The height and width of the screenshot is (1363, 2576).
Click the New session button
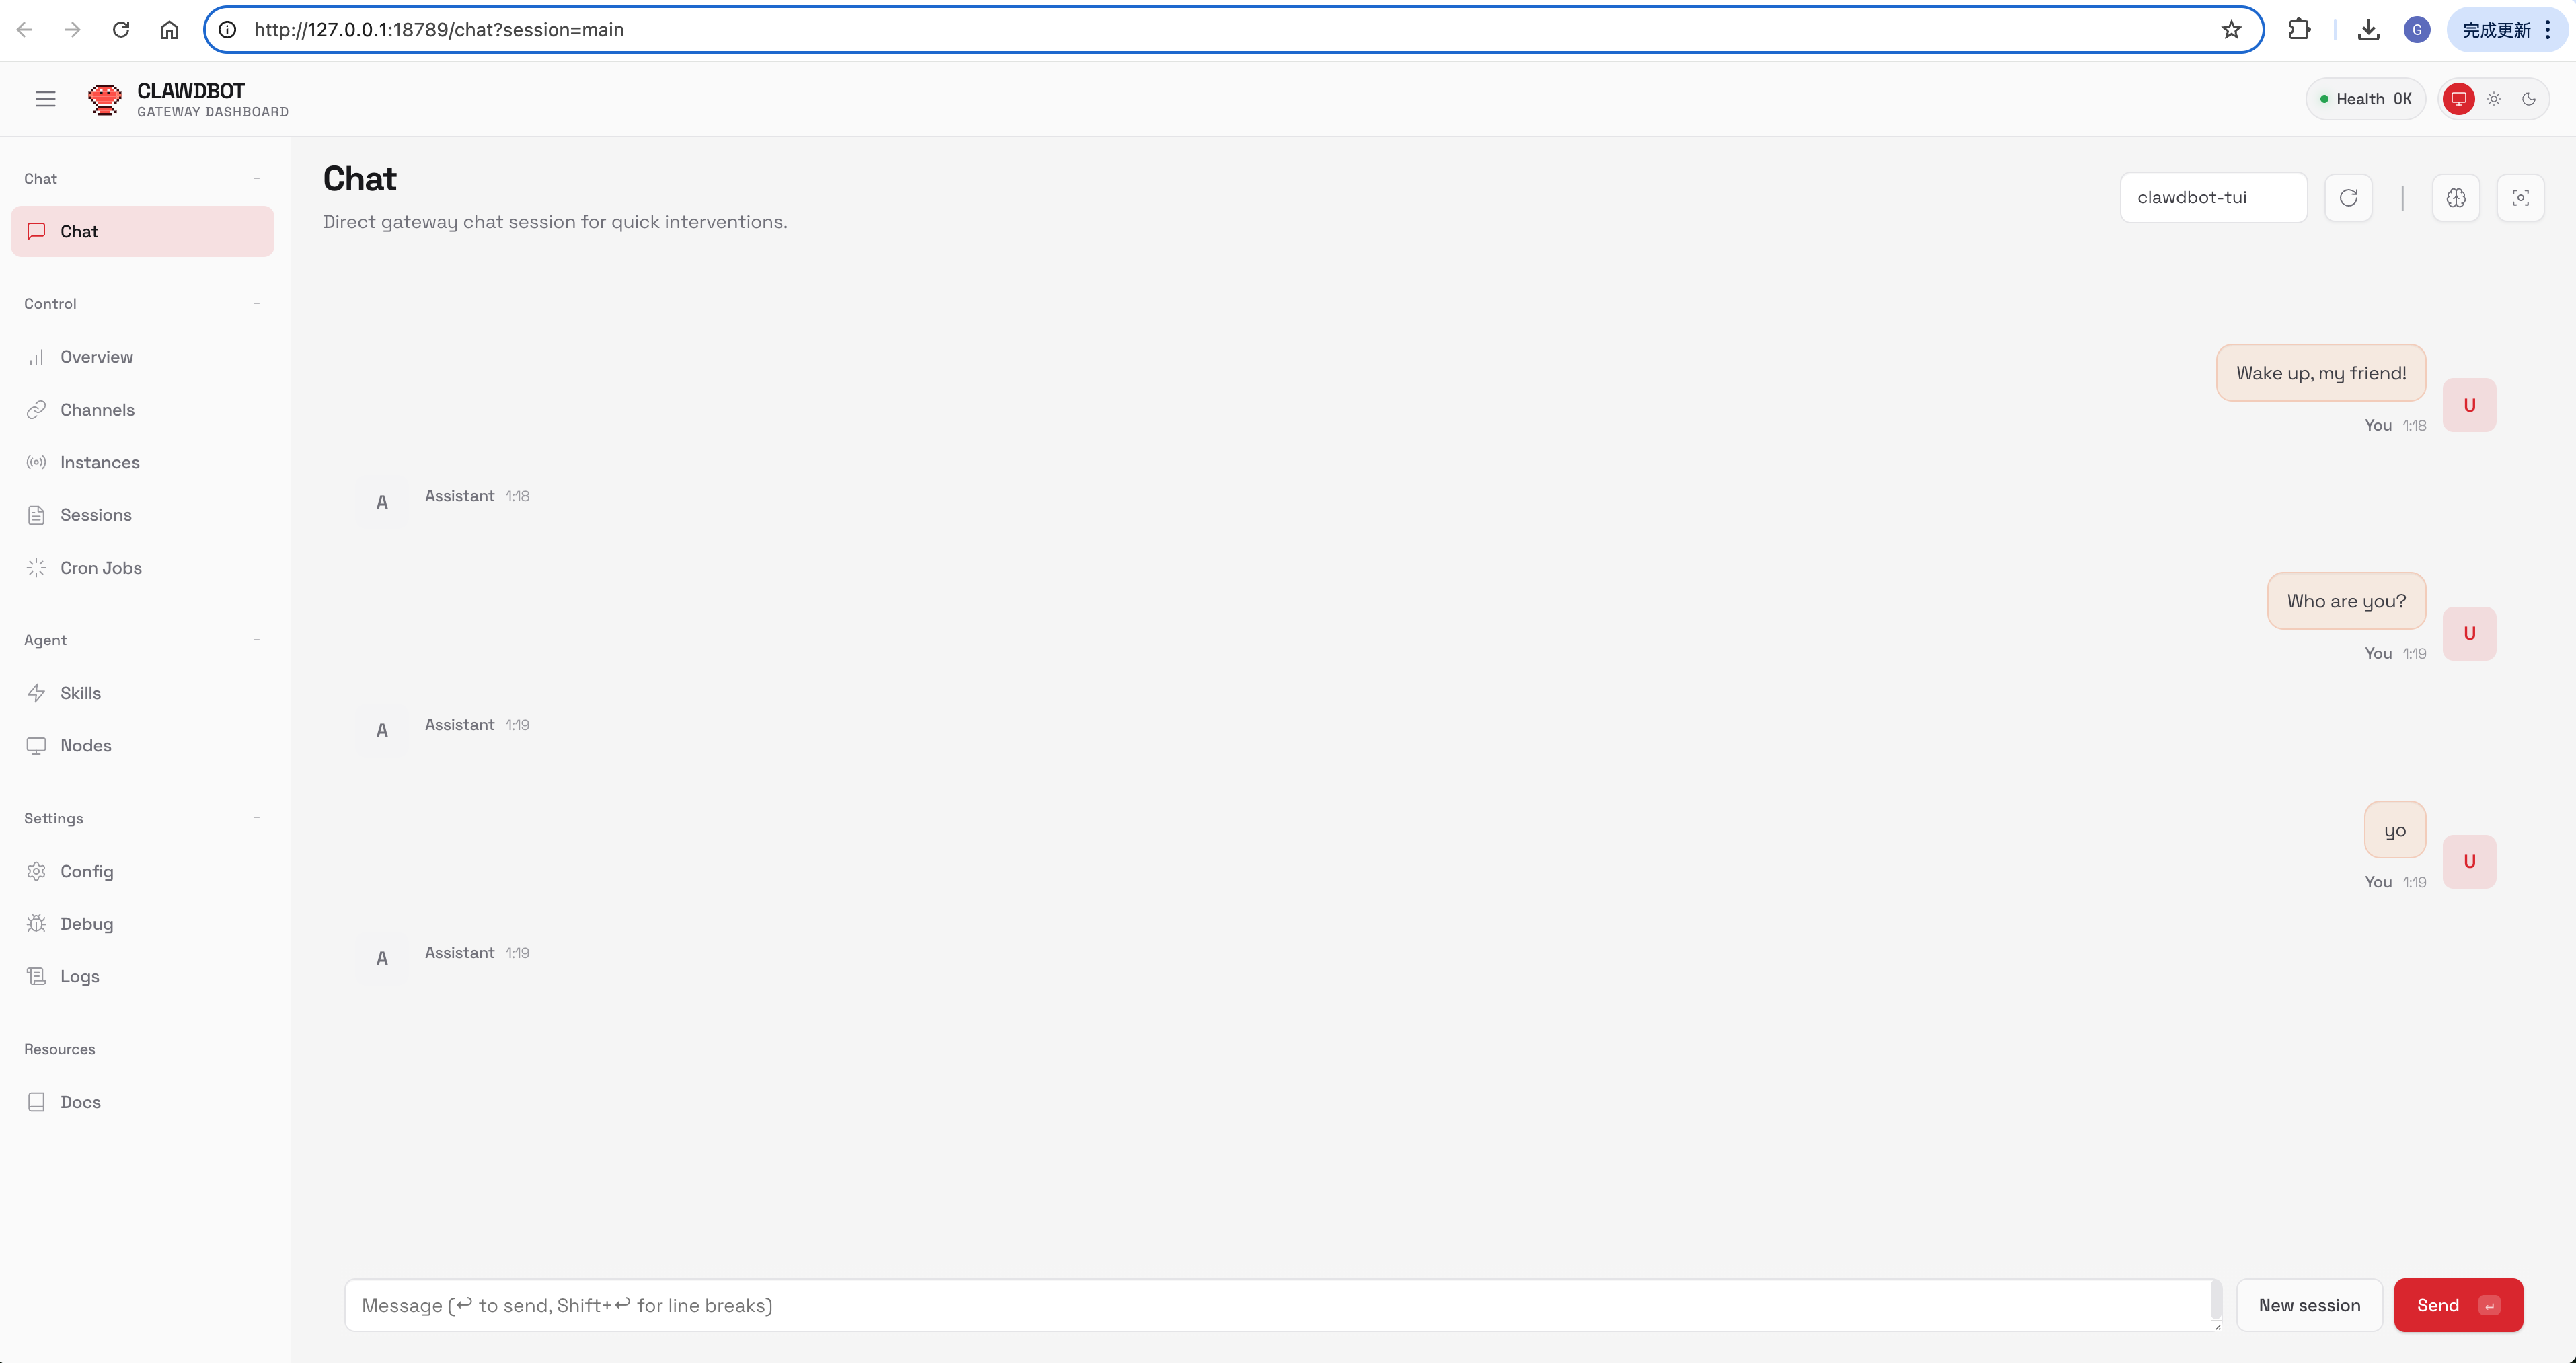point(2309,1304)
